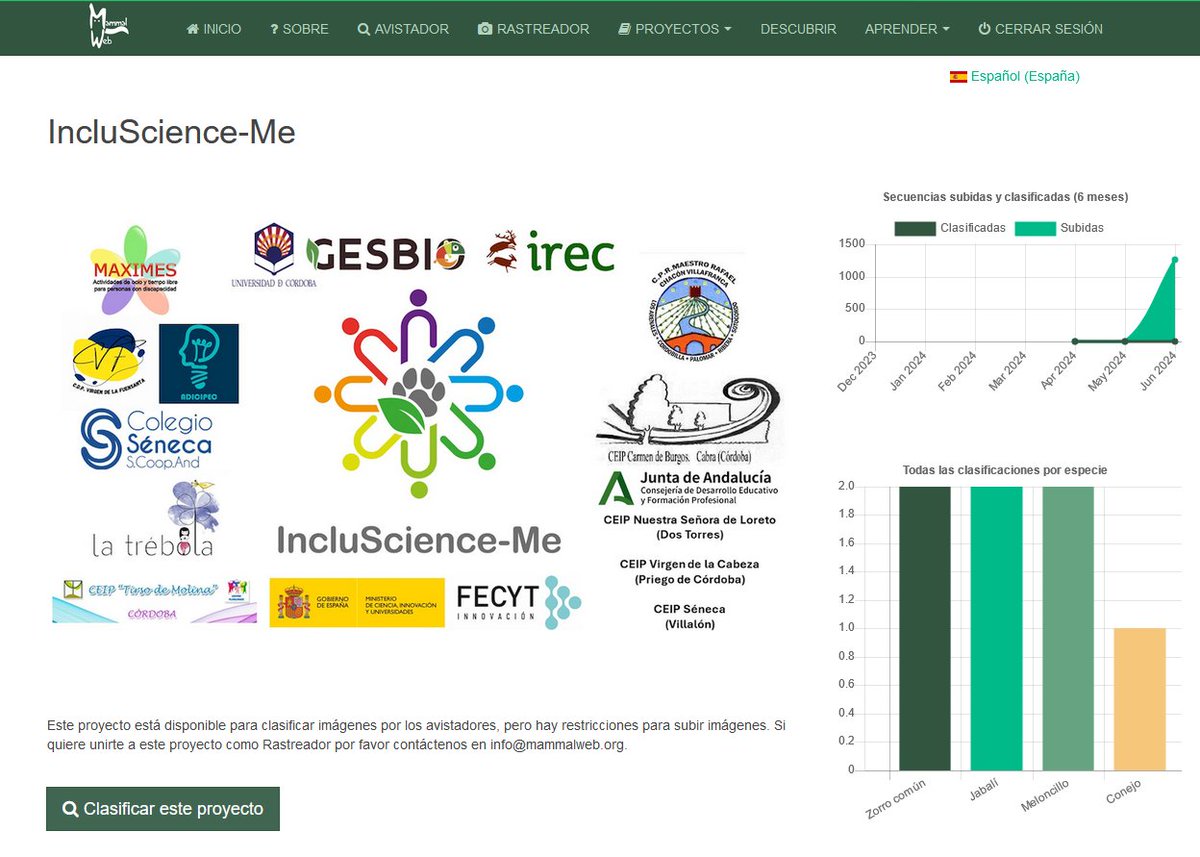Expand the PROYECTOS dropdown menu

(x=675, y=29)
